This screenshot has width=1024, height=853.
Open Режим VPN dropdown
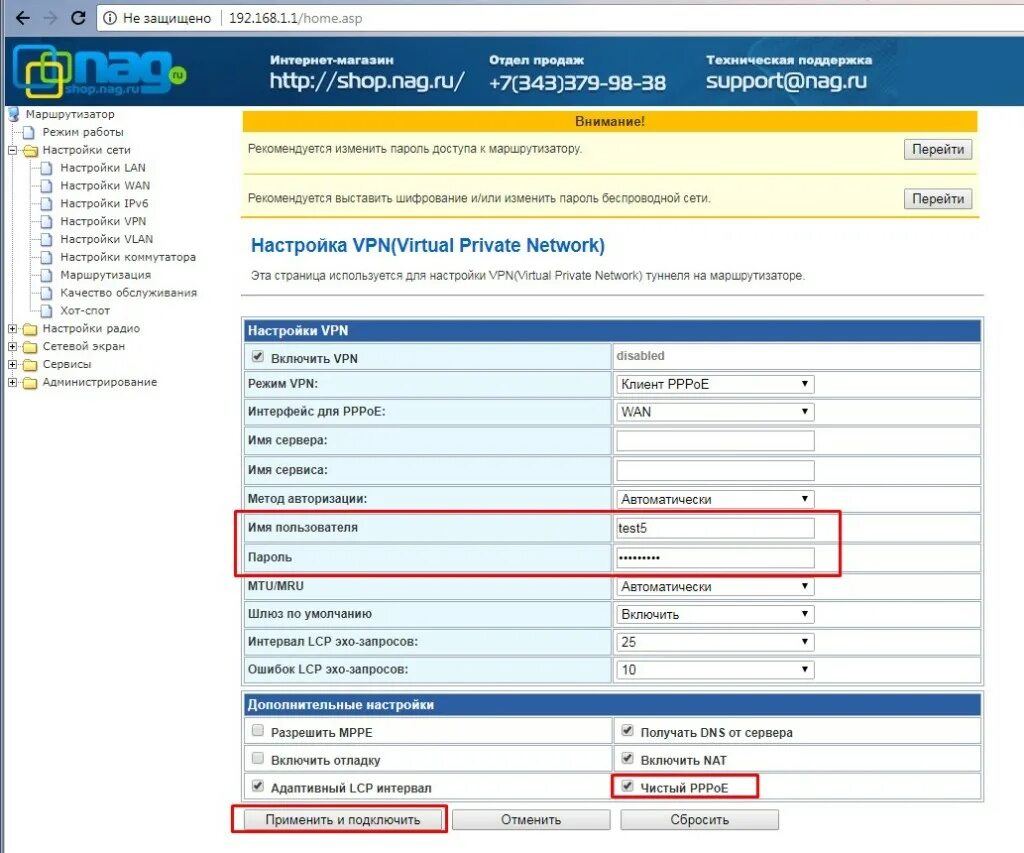(x=715, y=384)
